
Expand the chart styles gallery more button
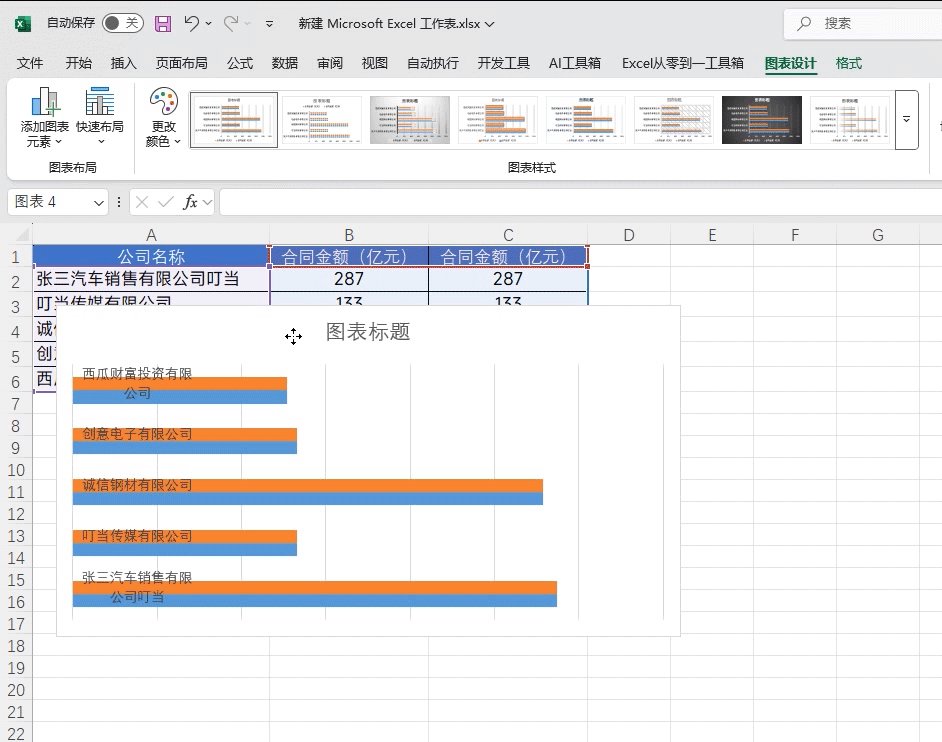(906, 119)
